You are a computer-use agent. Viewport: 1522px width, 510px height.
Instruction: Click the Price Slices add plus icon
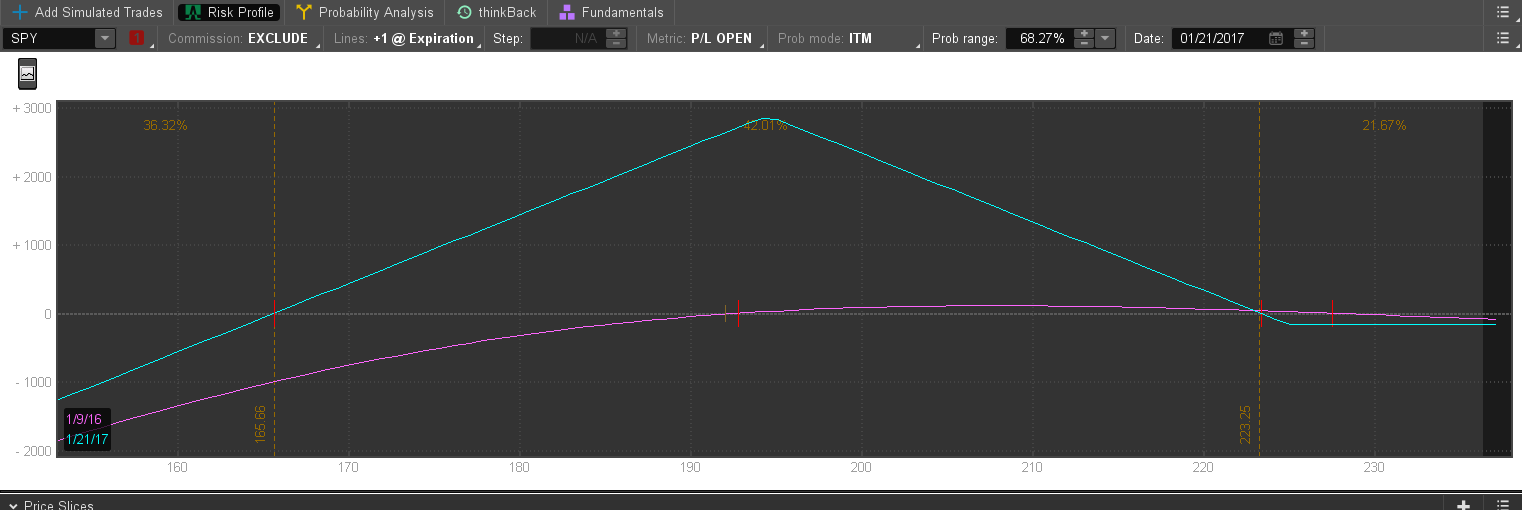(1463, 505)
